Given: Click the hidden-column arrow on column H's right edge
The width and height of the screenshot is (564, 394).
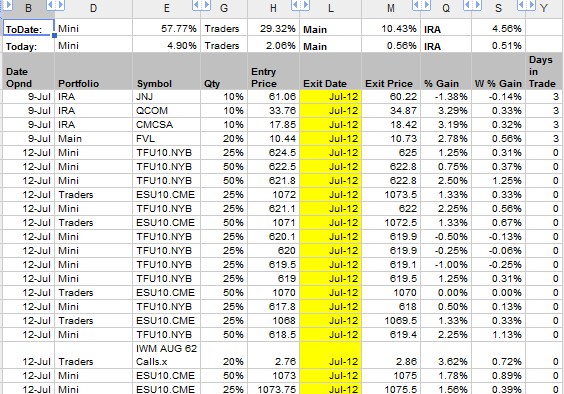Looking at the screenshot, I should click(x=296, y=5).
